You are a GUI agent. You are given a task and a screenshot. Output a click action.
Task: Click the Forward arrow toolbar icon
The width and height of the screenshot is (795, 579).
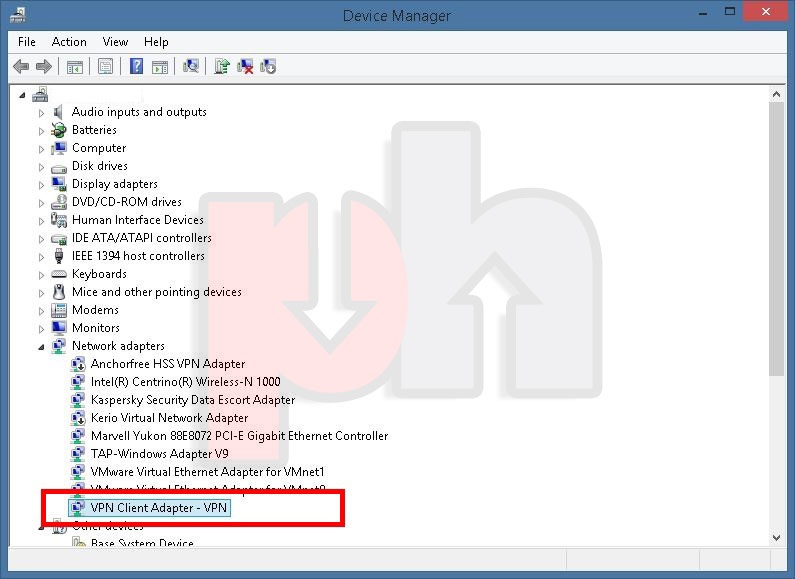tap(44, 66)
